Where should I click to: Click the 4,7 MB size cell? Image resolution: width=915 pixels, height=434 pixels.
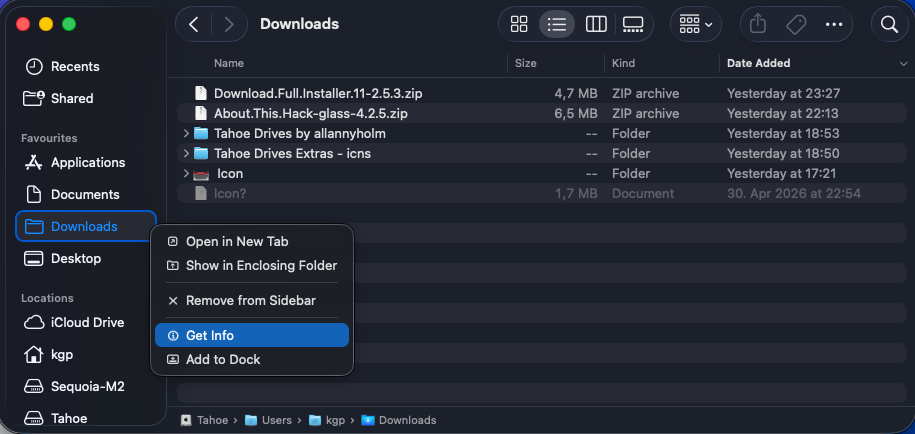(575, 93)
